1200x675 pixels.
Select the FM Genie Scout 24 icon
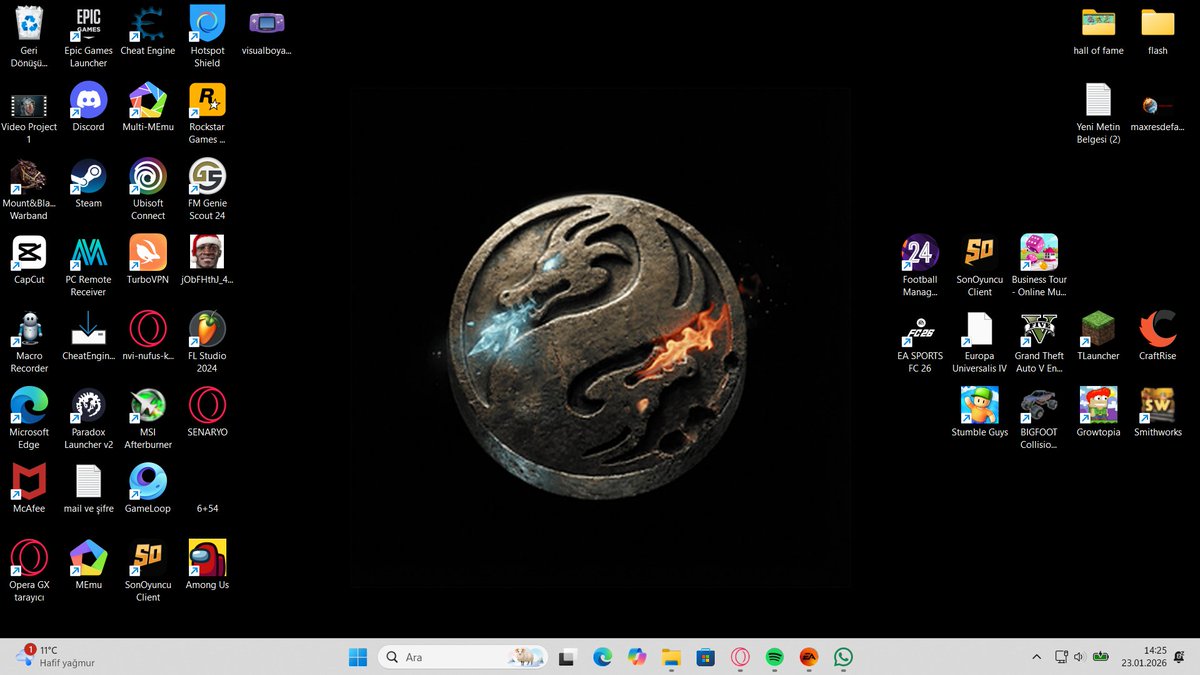207,188
